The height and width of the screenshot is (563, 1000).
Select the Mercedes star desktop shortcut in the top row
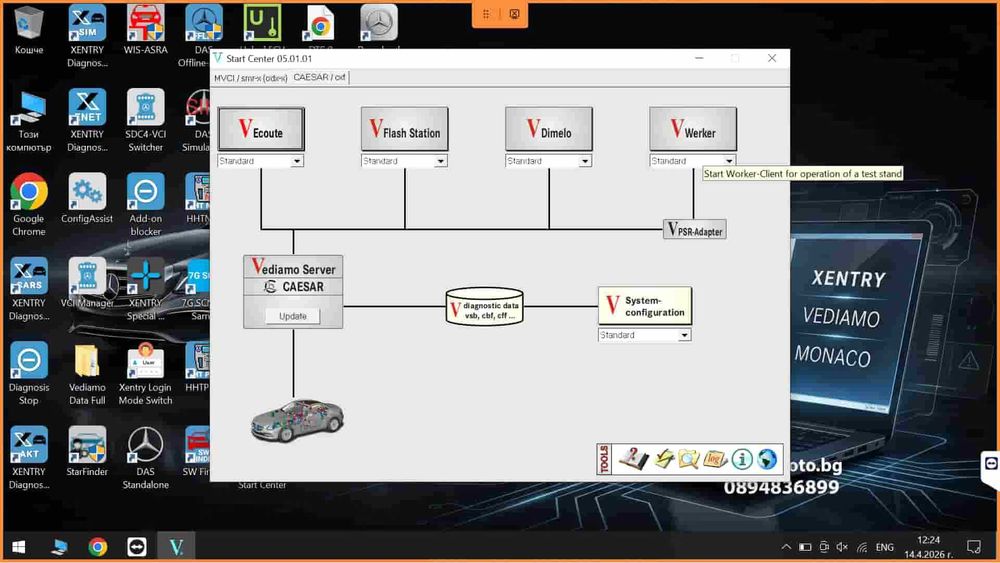(379, 24)
